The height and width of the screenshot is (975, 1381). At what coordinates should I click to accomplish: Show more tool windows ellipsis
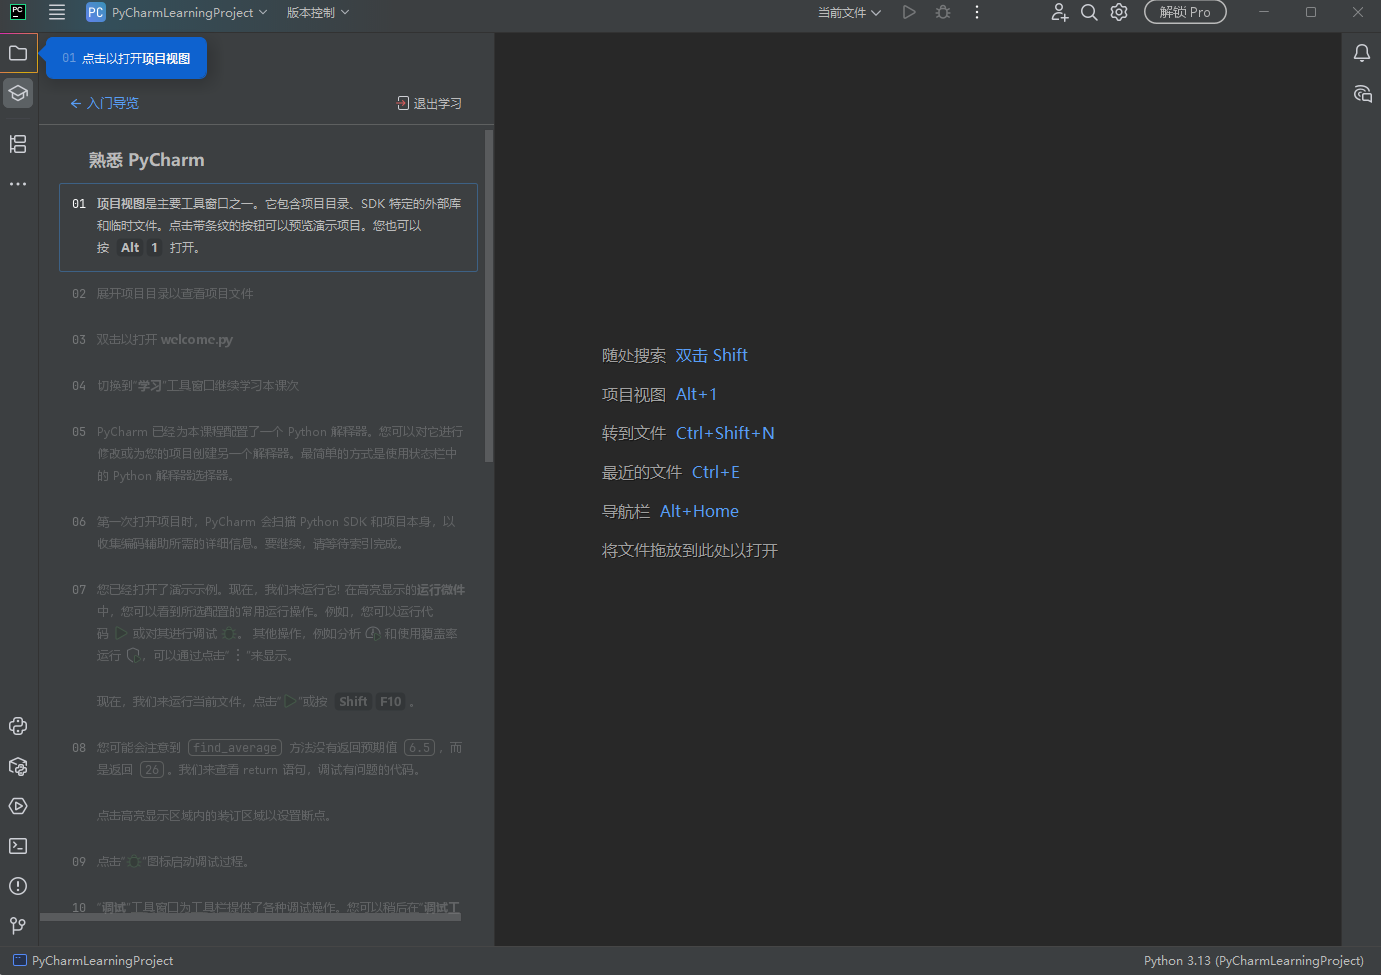click(x=18, y=184)
